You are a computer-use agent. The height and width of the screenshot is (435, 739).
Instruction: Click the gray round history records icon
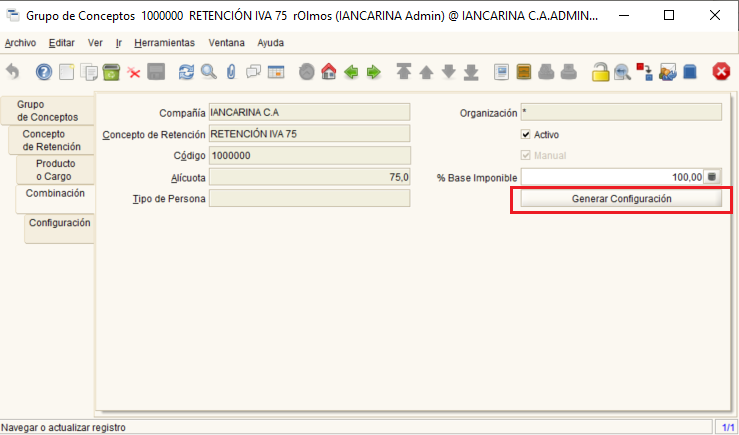coord(306,72)
